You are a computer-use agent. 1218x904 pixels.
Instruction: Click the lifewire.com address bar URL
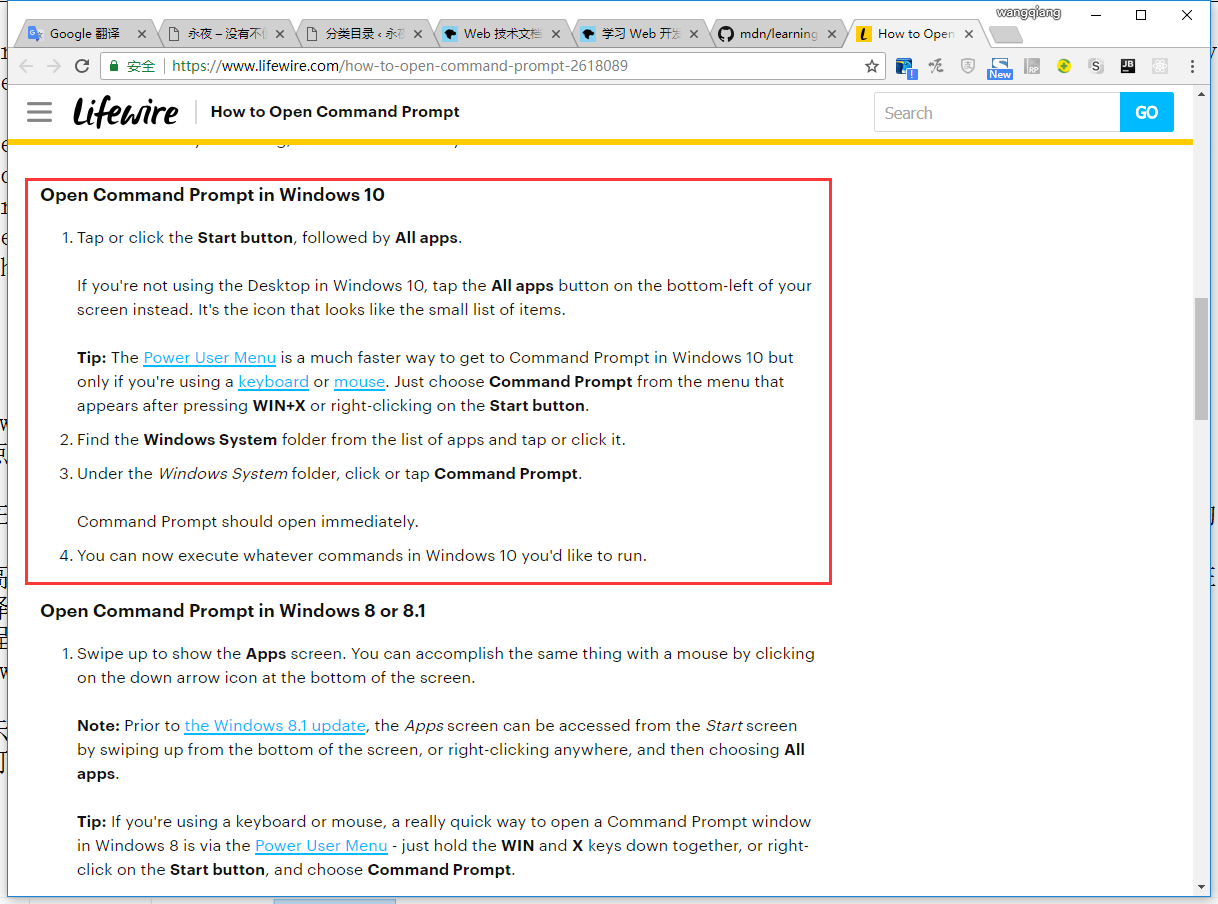pyautogui.click(x=400, y=66)
